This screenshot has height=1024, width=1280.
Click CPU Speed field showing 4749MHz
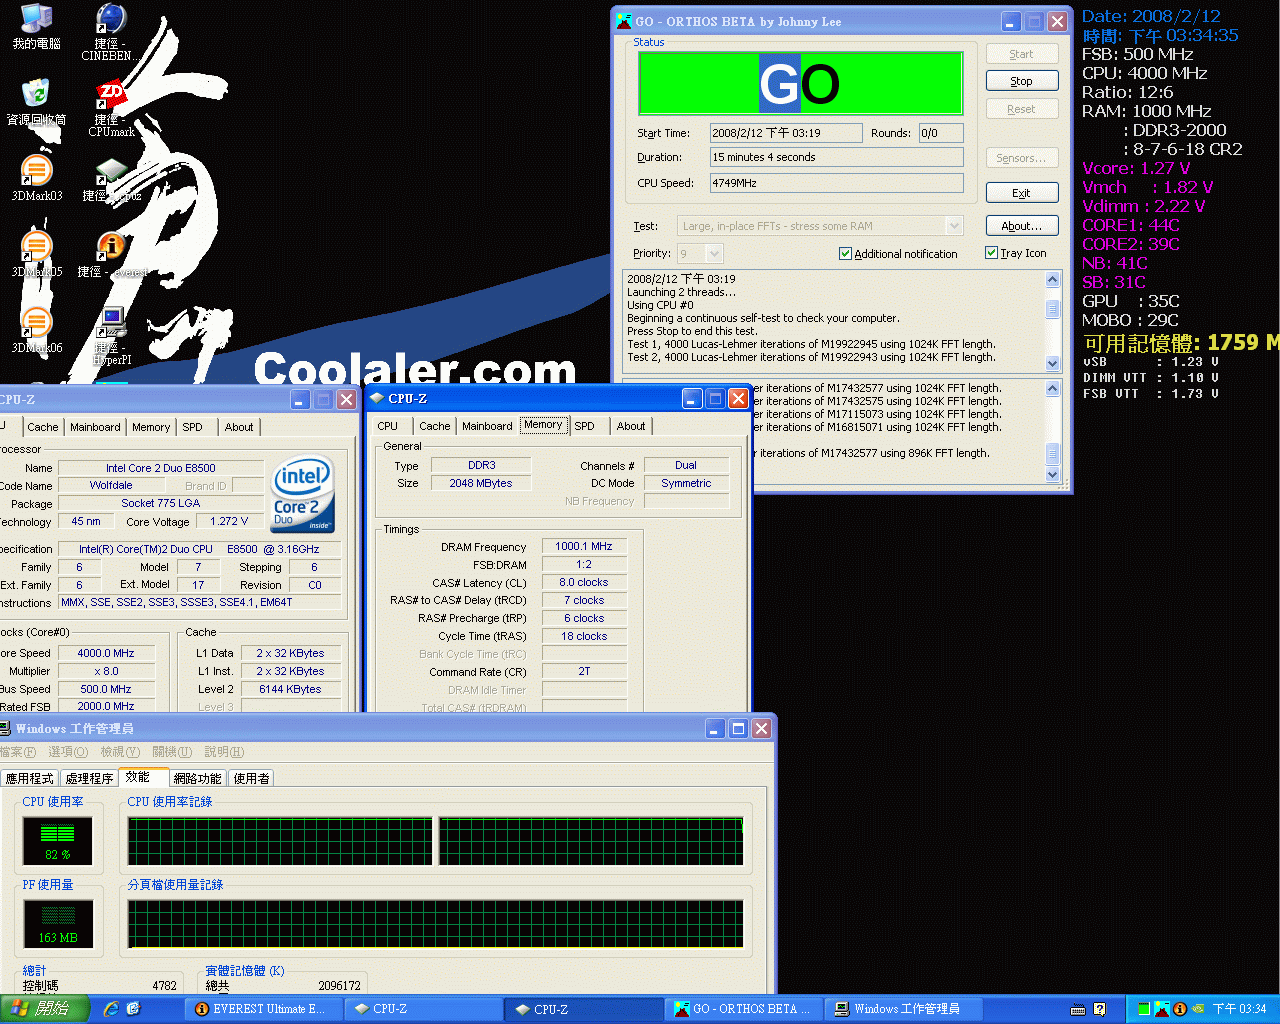click(x=837, y=183)
